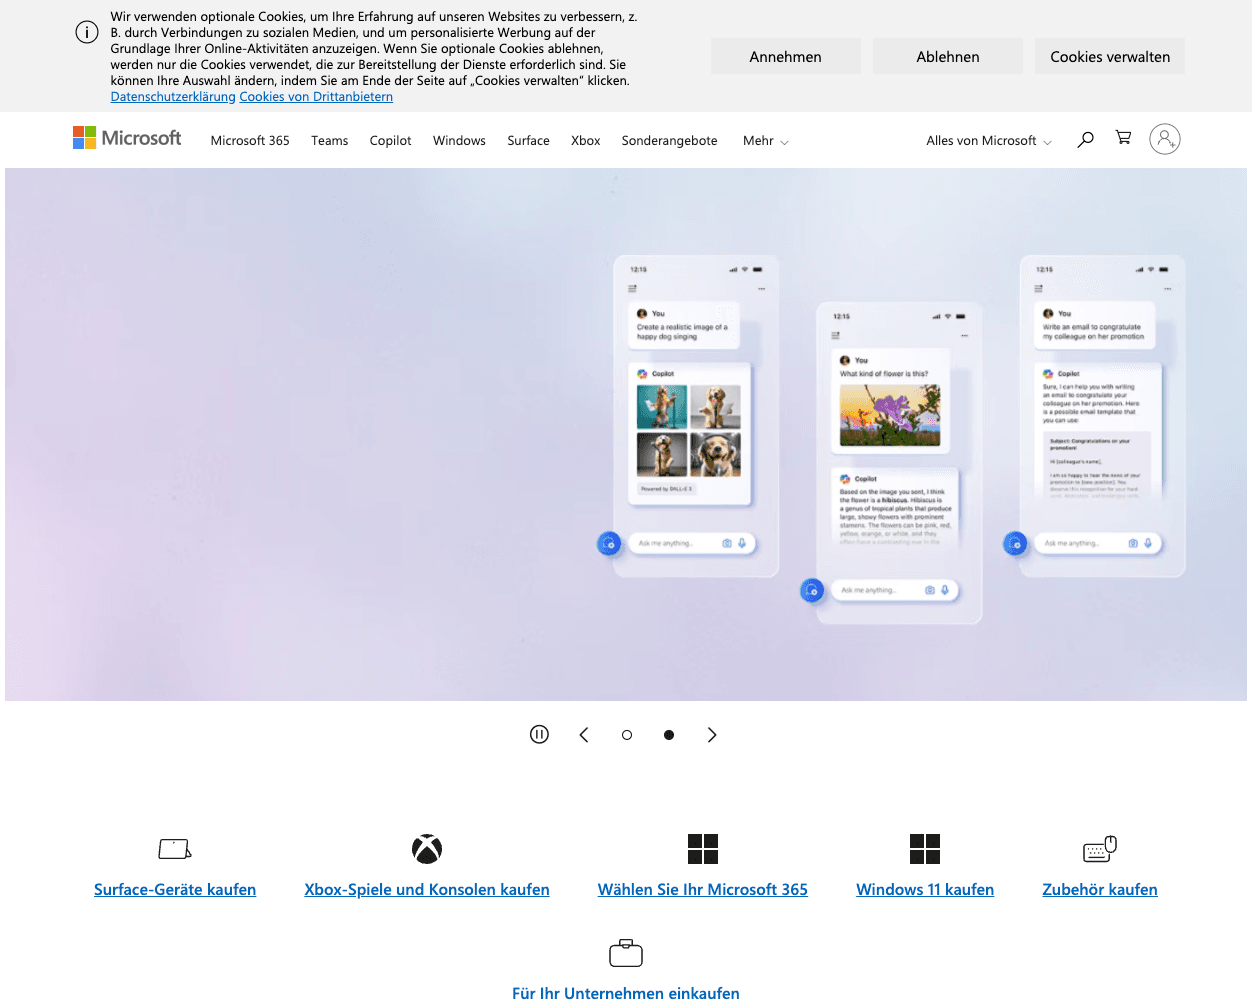This screenshot has width=1252, height=1000.
Task: Go to previous carousel slide
Action: point(584,735)
